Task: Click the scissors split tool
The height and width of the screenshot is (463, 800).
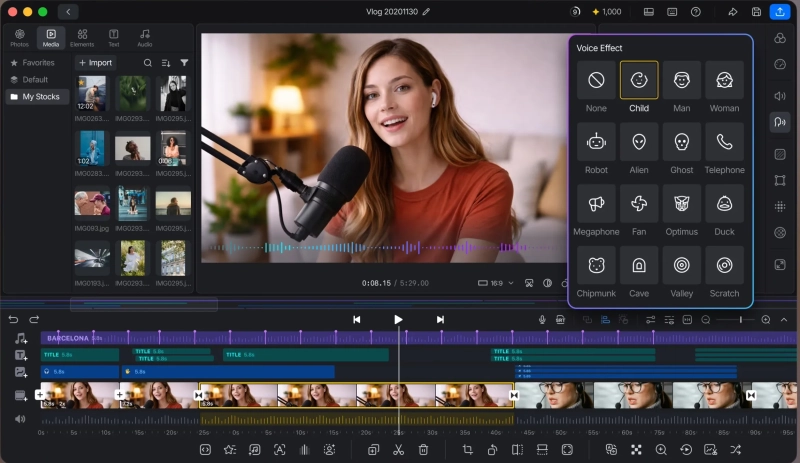Action: pos(398,450)
